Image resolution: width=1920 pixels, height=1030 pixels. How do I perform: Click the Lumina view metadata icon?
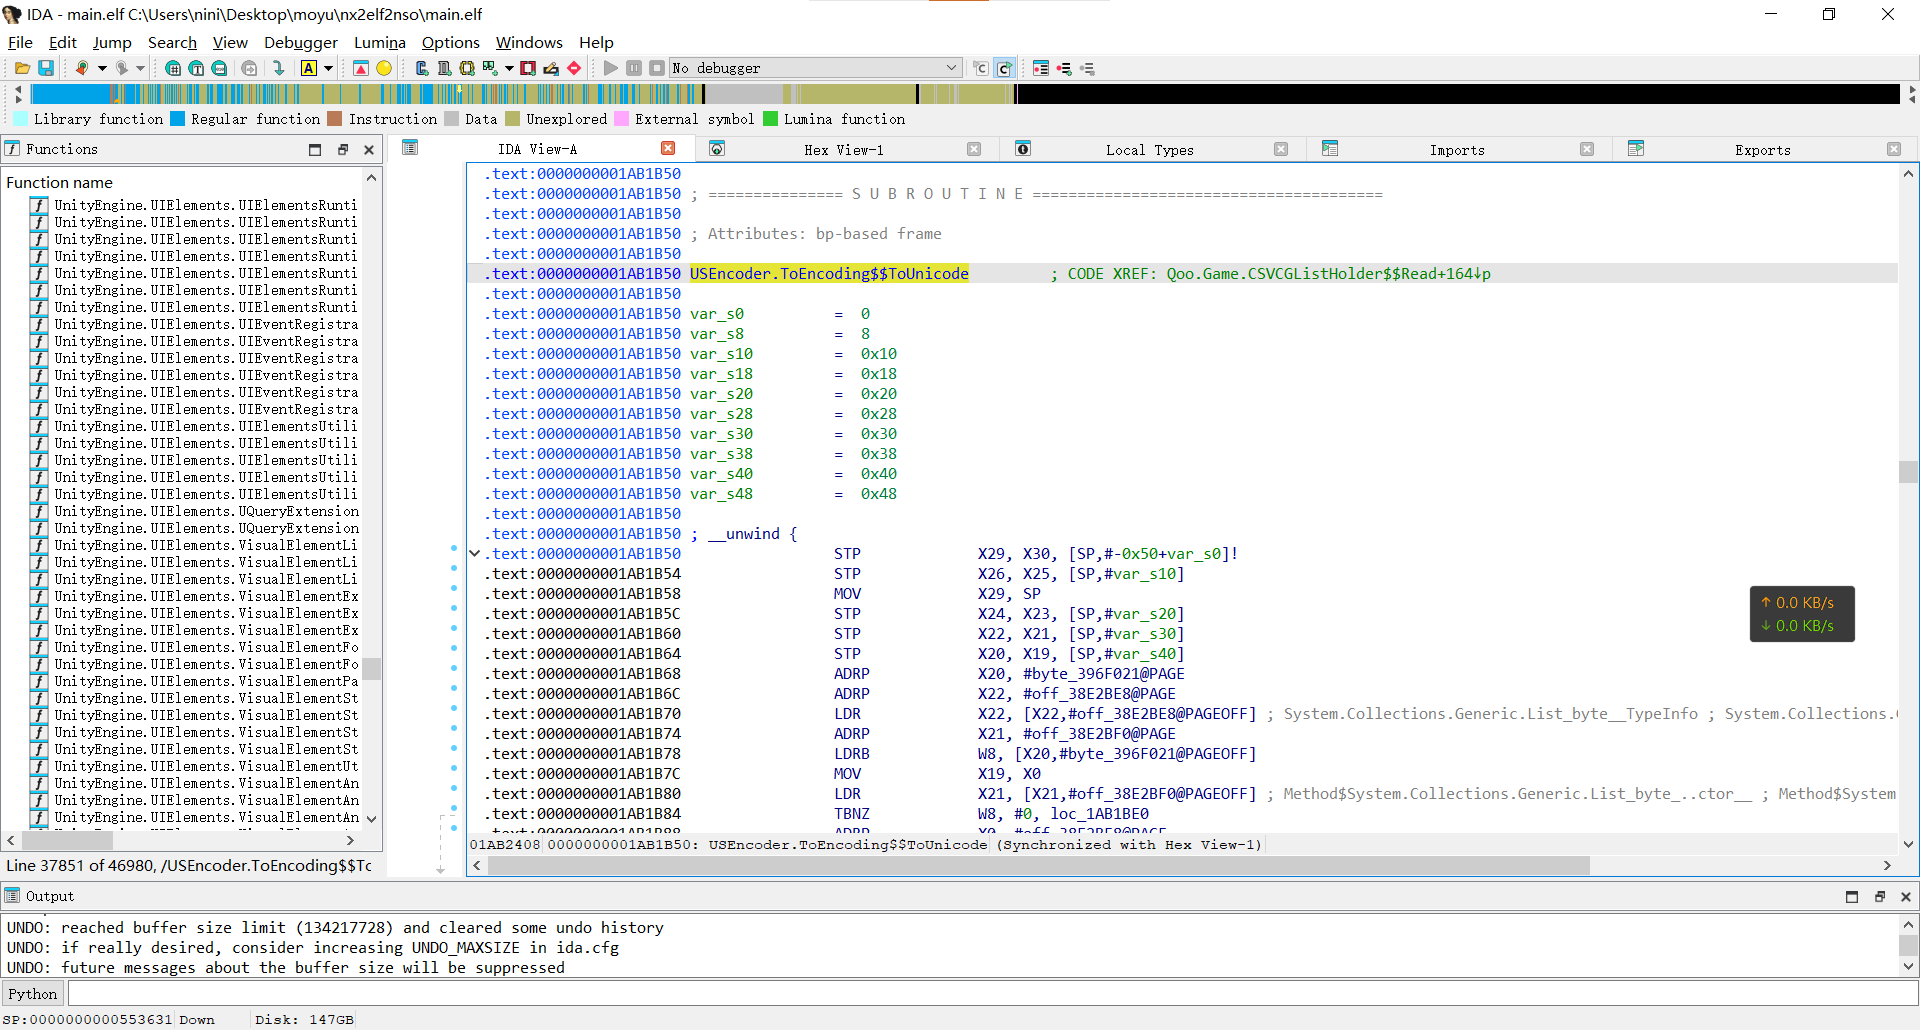point(1041,68)
